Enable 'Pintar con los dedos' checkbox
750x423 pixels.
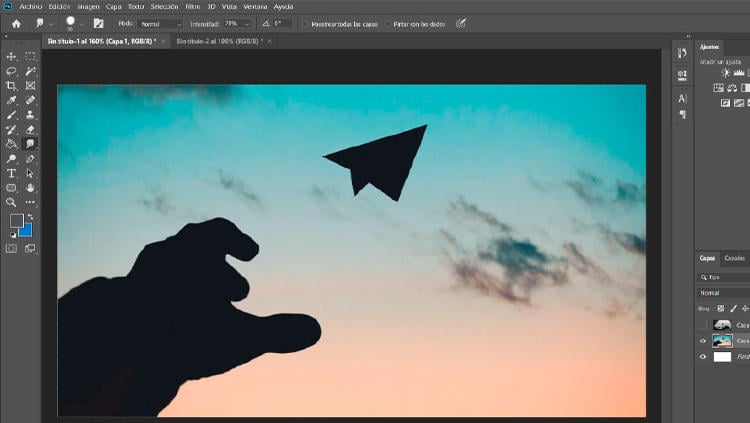click(388, 24)
